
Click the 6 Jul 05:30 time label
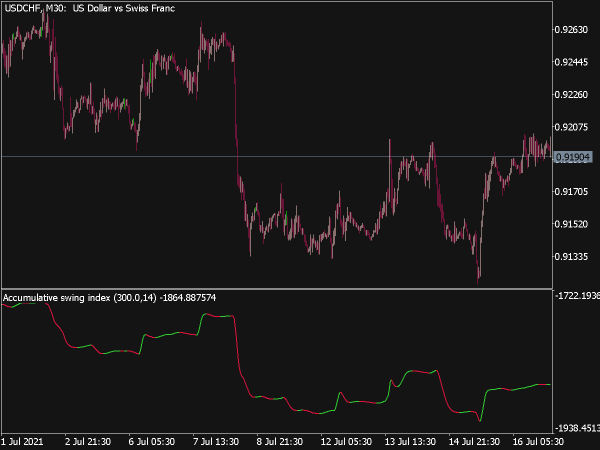click(152, 442)
